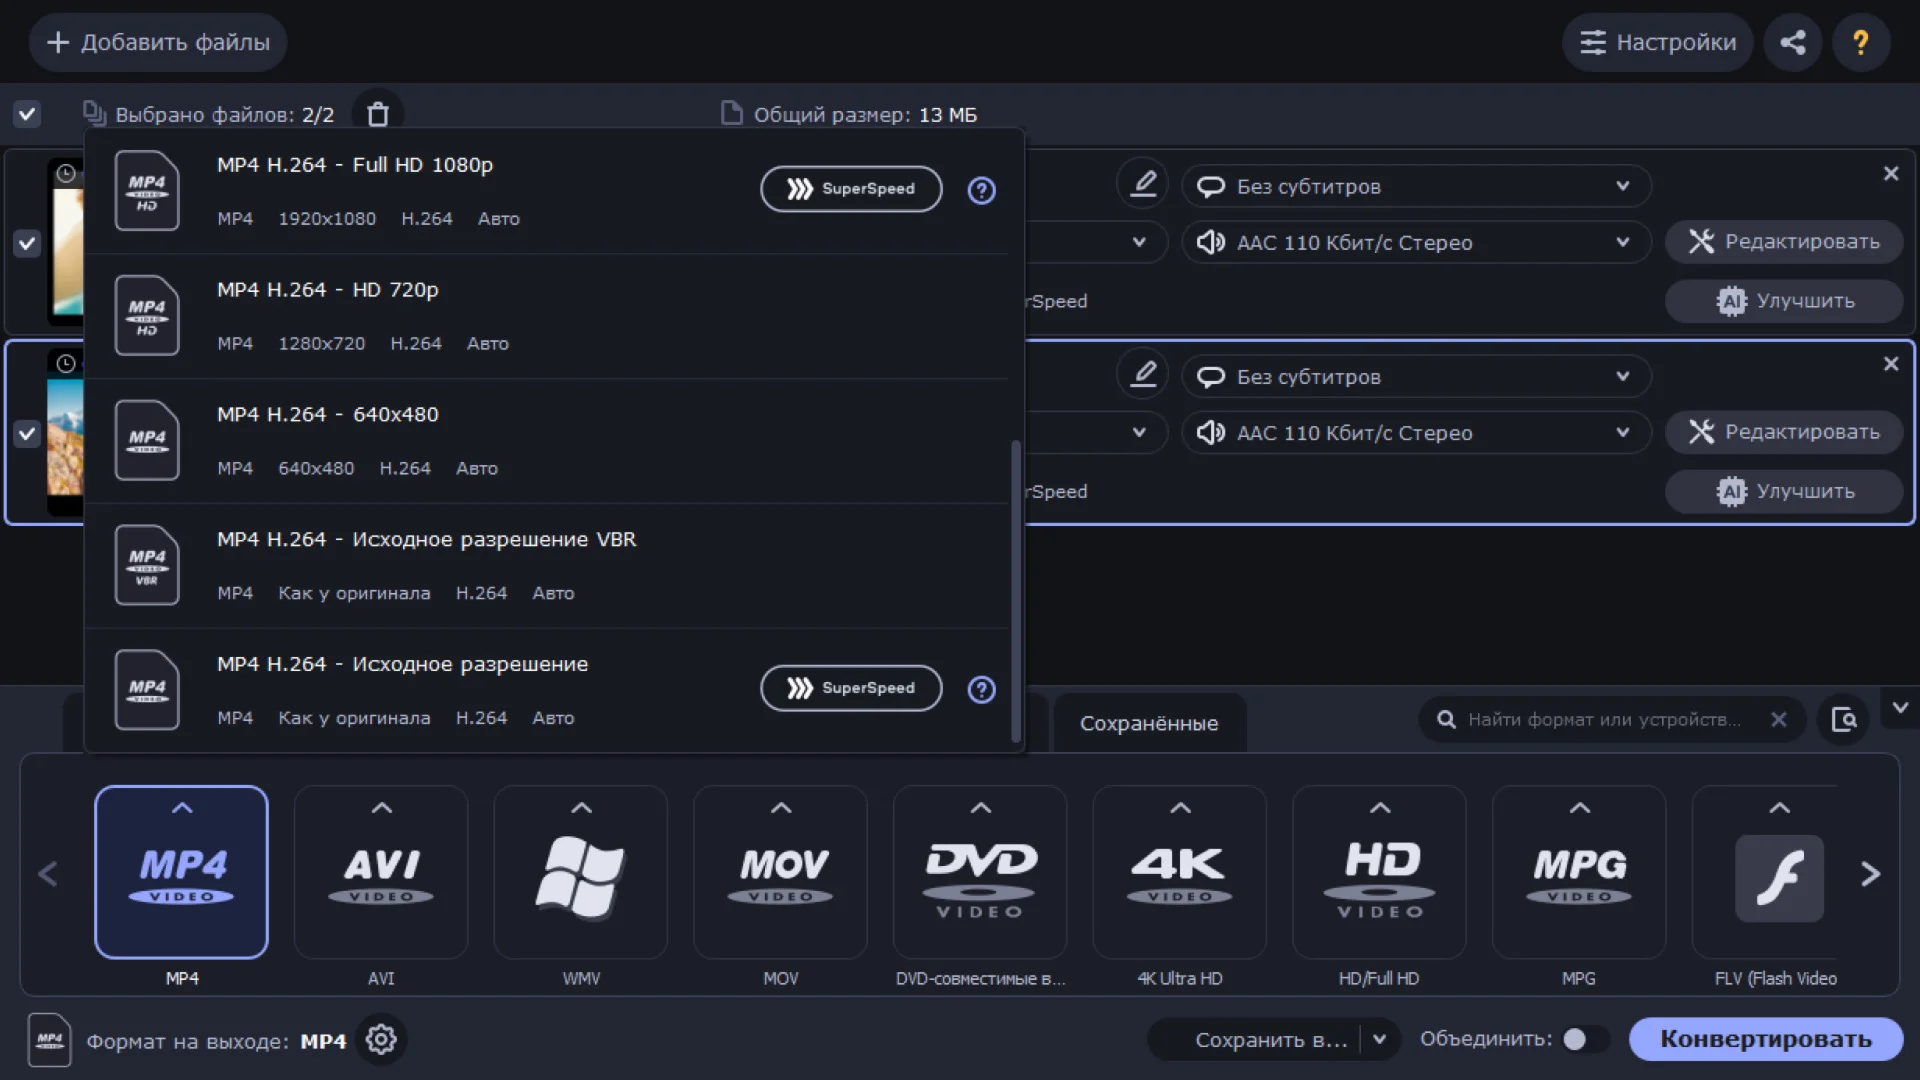Uncheck the second file's checkbox
The width and height of the screenshot is (1920, 1080).
(x=27, y=434)
